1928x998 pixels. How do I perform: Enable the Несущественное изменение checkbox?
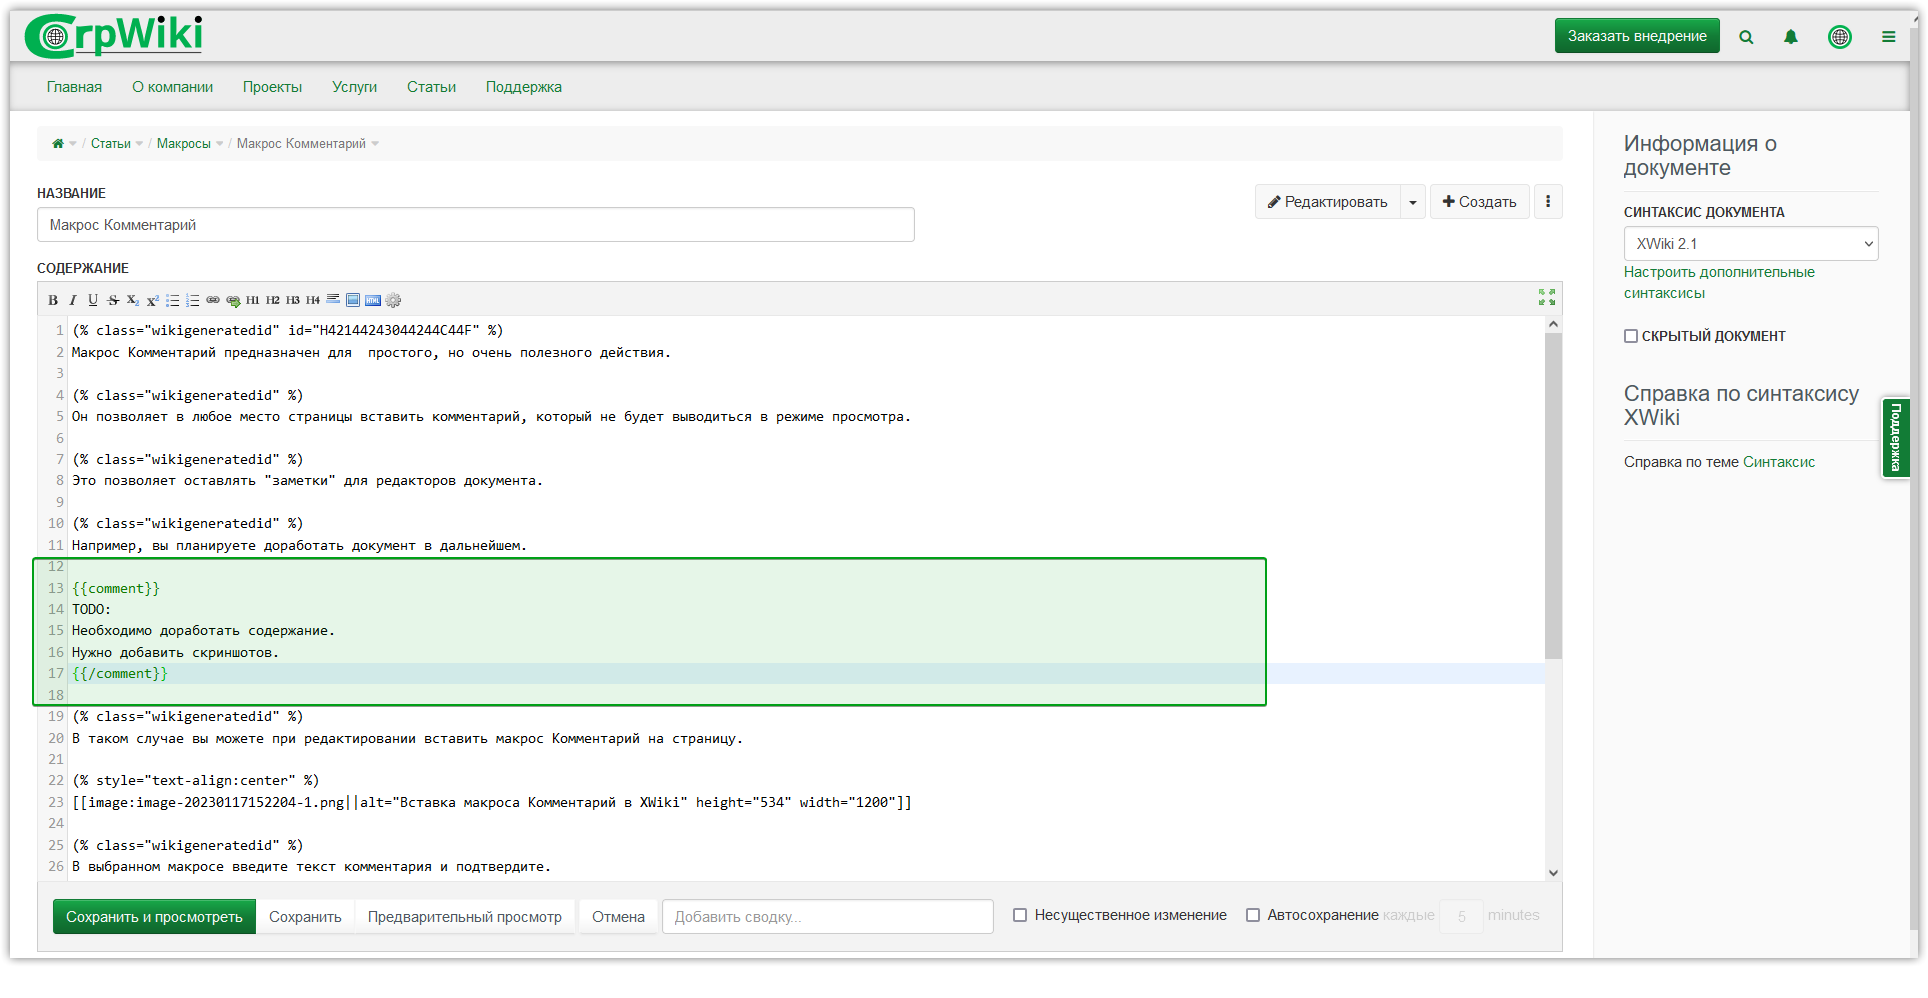1020,915
